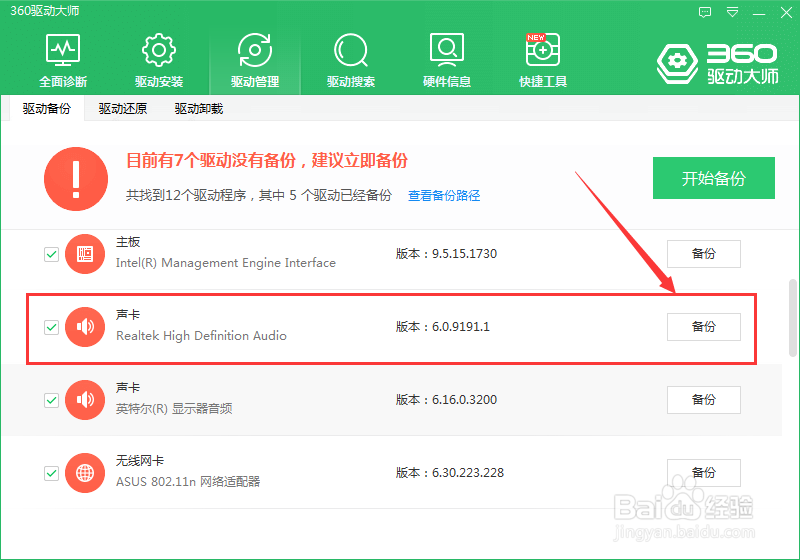Click 备份 for ASUS 802.11n 网络适配器
The width and height of the screenshot is (800, 560).
(704, 473)
